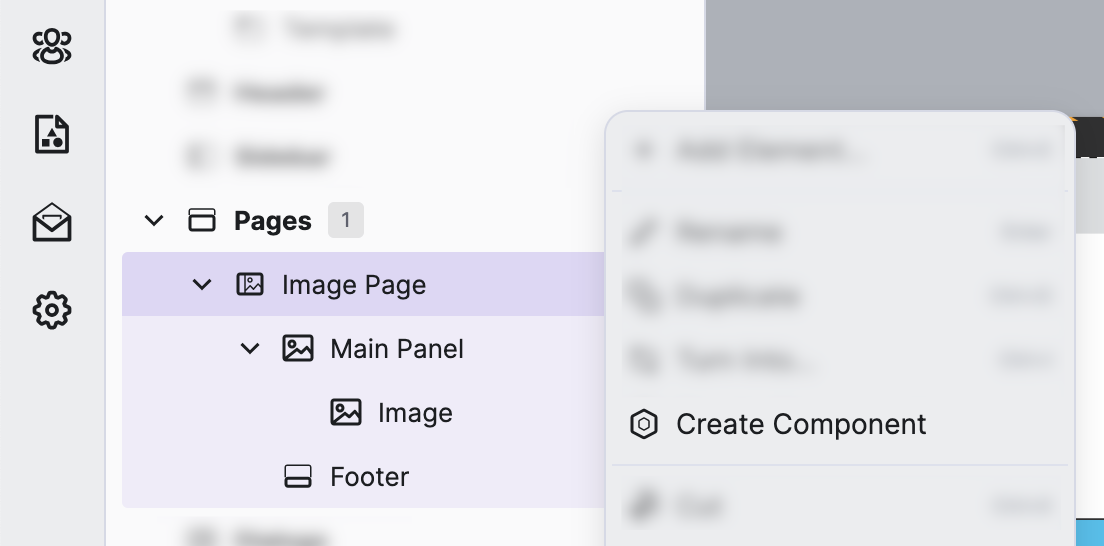Collapse the Pages section chevron

click(154, 221)
